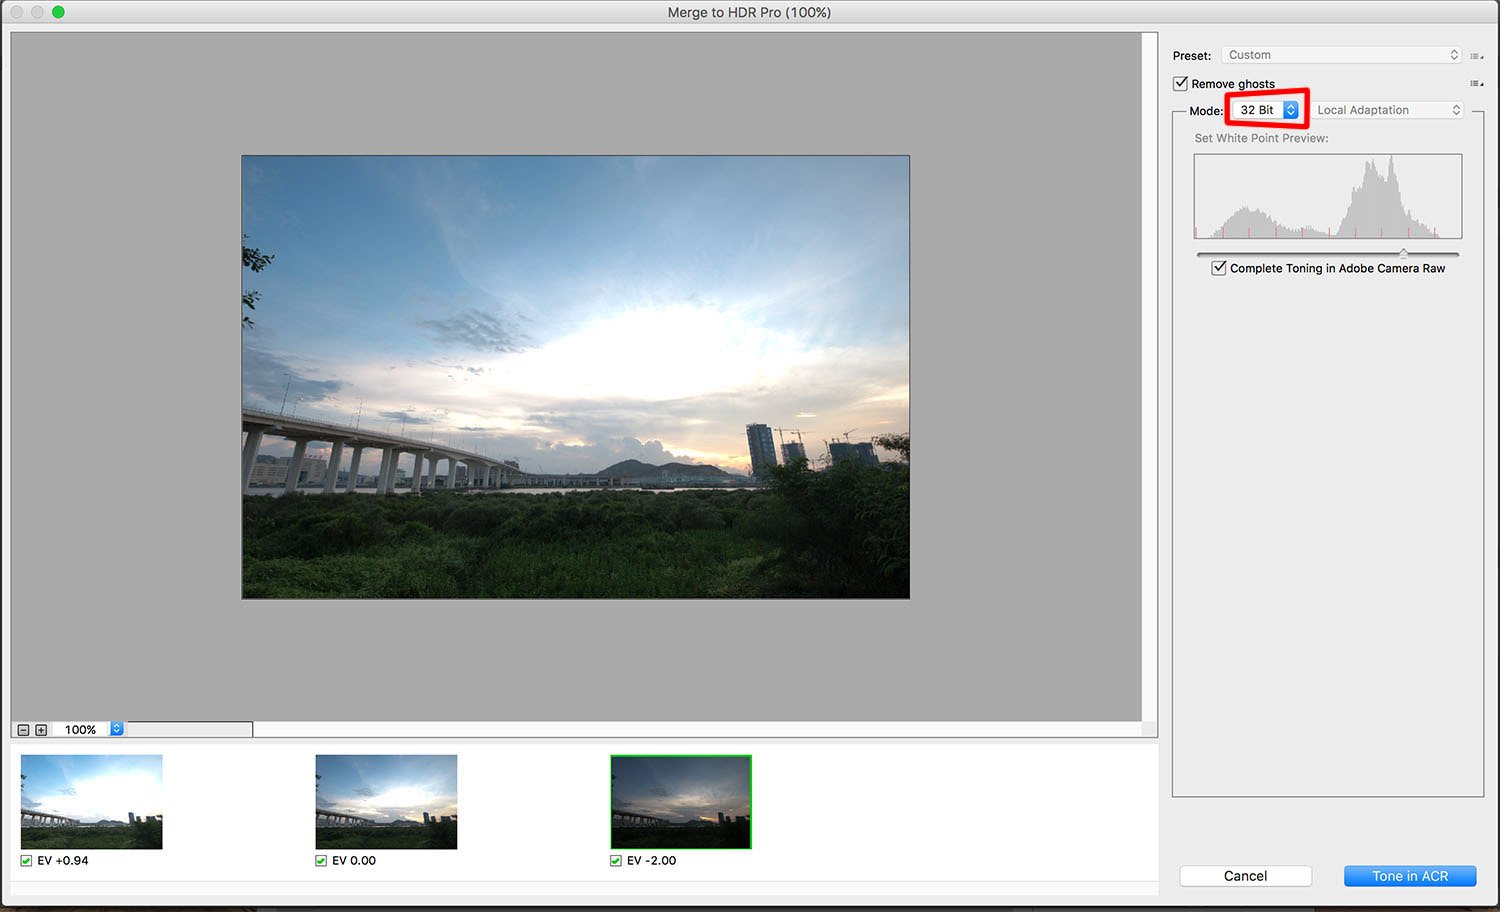Screen dimensions: 1500x912
Task: Click the Cancel button
Action: pos(1245,875)
